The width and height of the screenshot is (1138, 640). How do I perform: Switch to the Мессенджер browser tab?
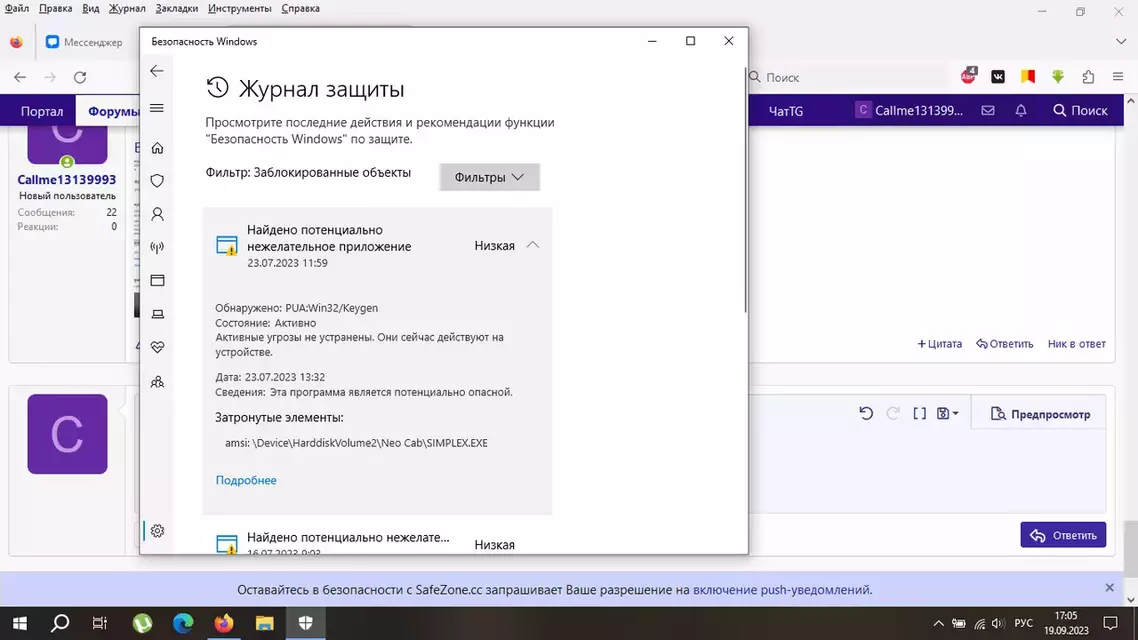(x=84, y=42)
